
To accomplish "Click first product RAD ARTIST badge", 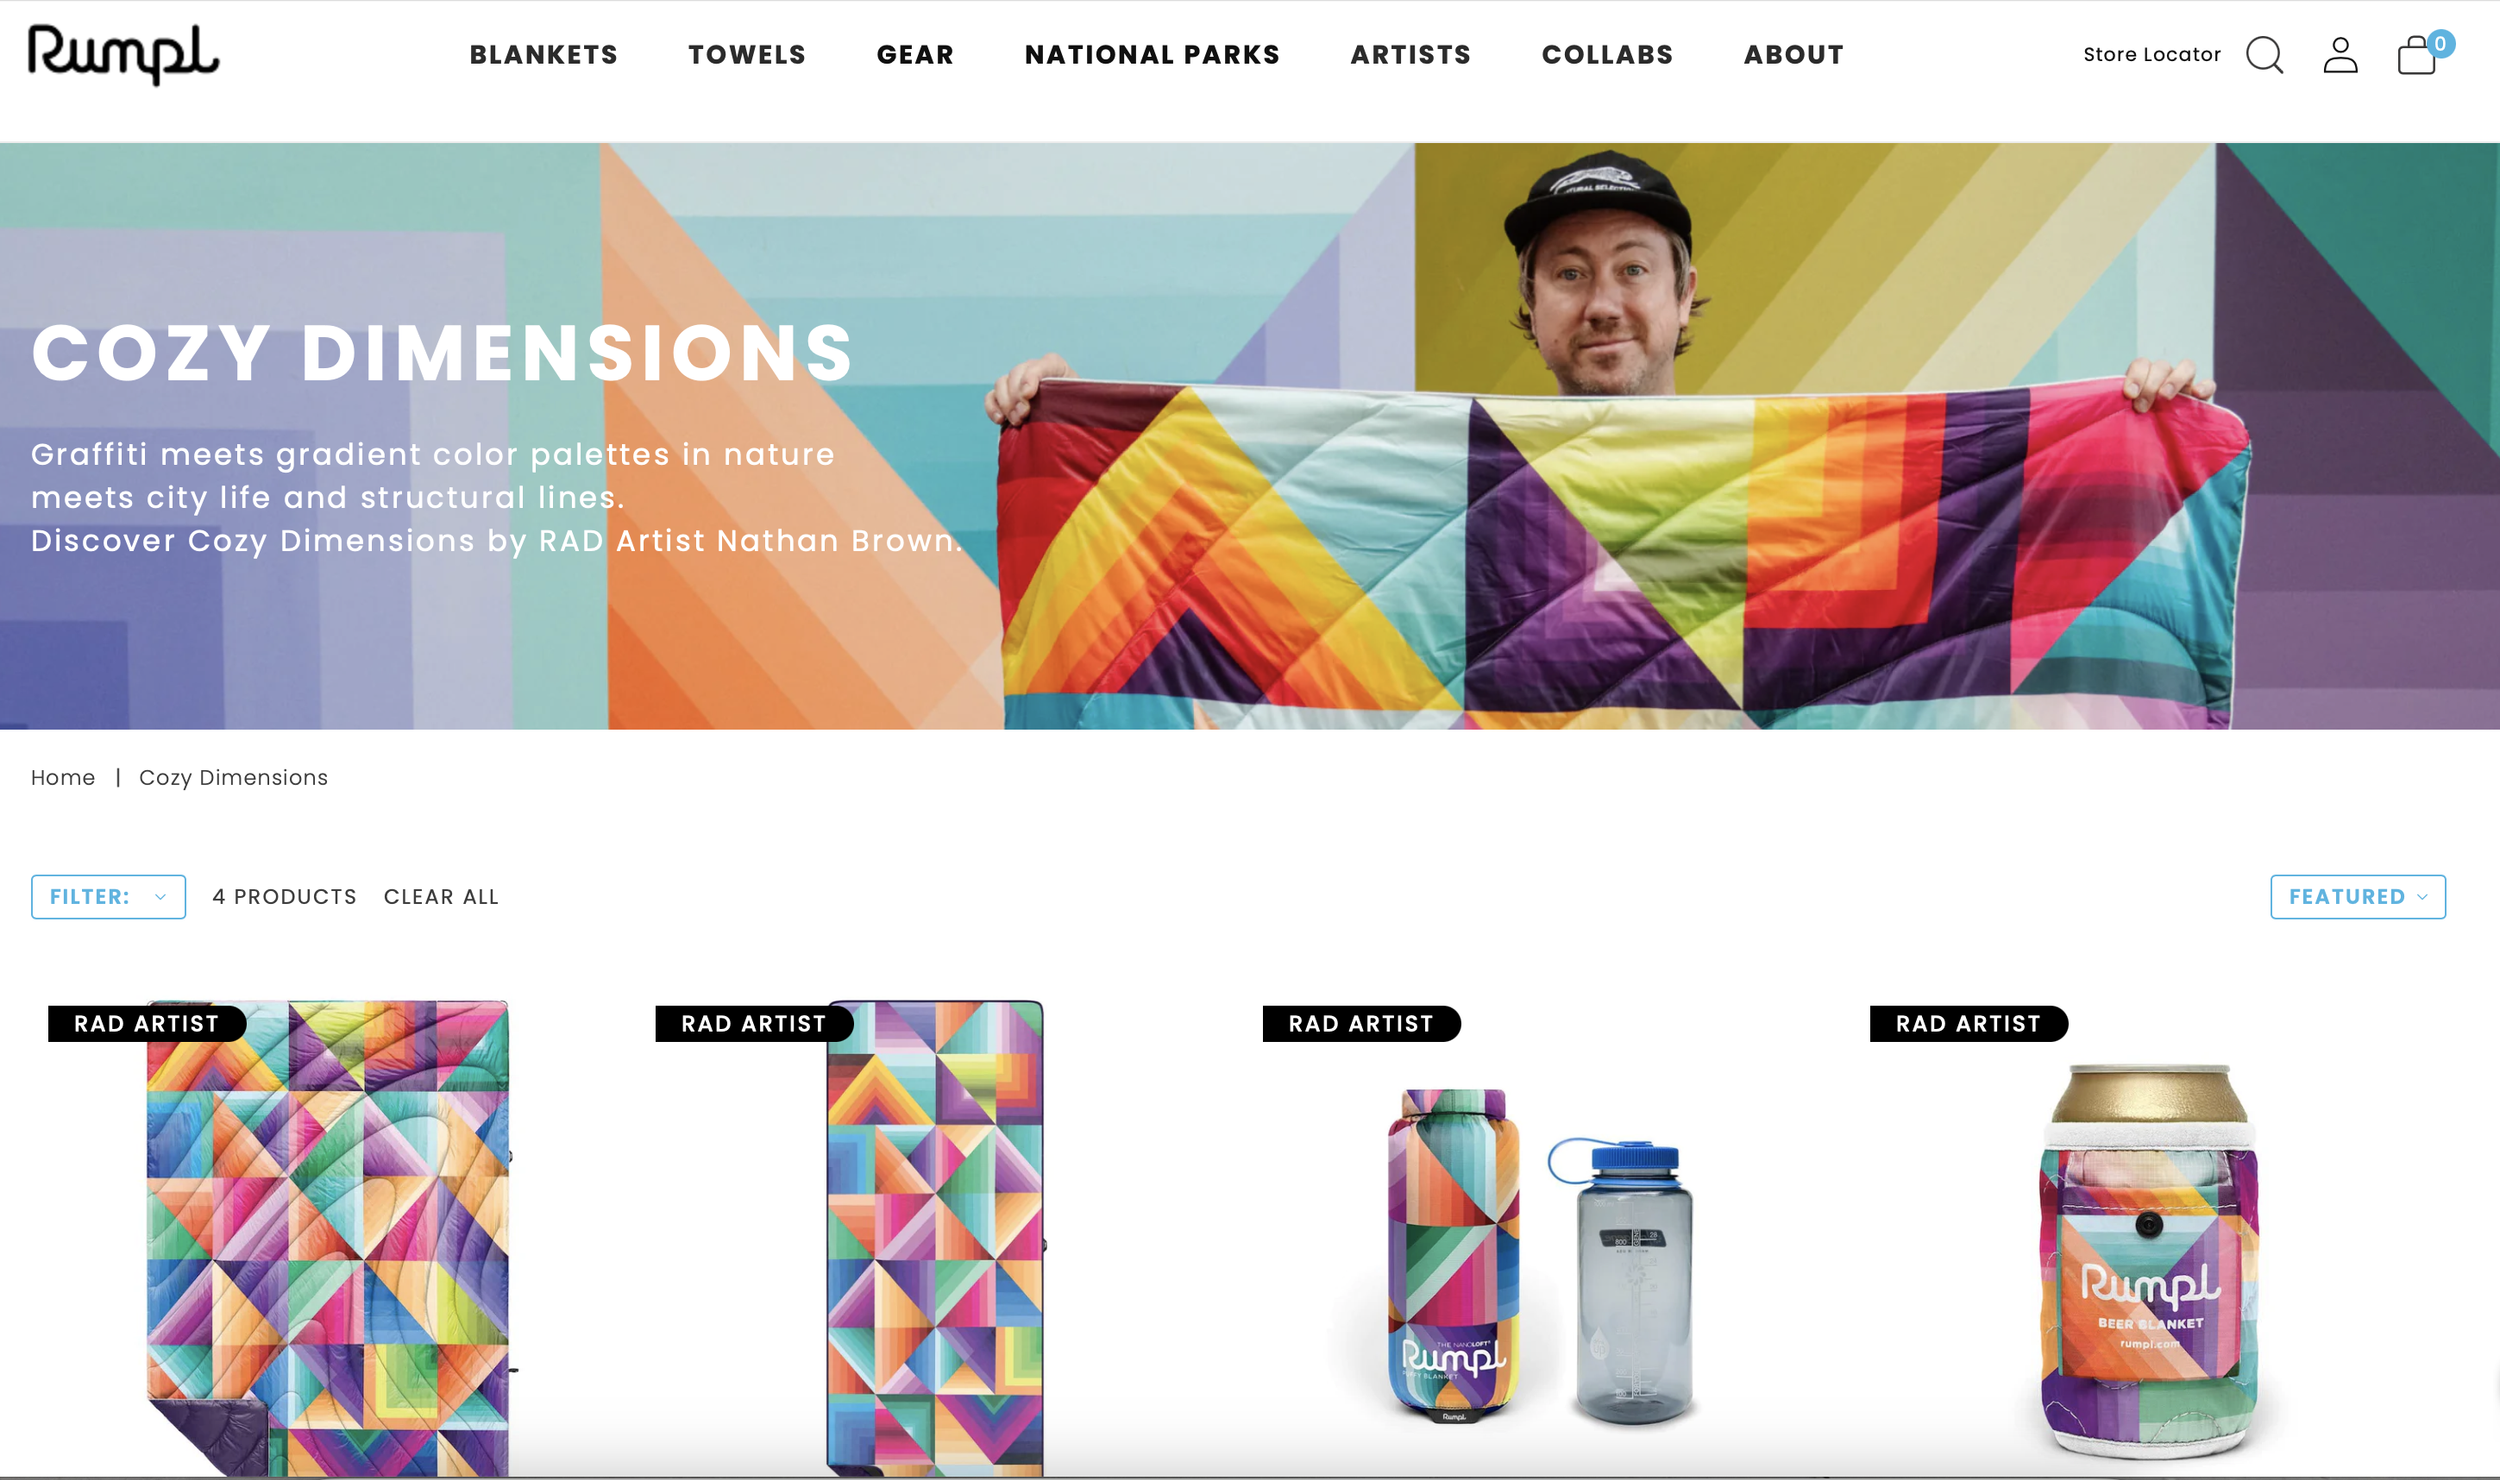I will click(147, 1024).
